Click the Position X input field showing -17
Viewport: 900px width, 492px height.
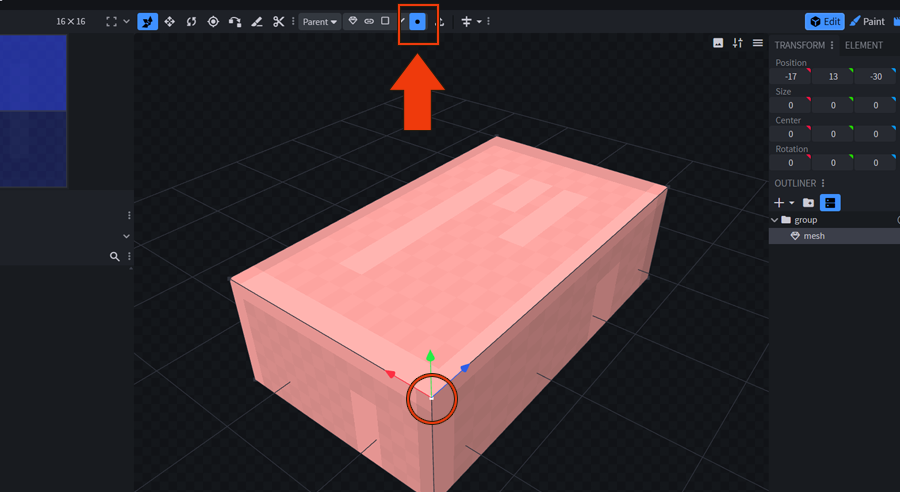point(790,77)
